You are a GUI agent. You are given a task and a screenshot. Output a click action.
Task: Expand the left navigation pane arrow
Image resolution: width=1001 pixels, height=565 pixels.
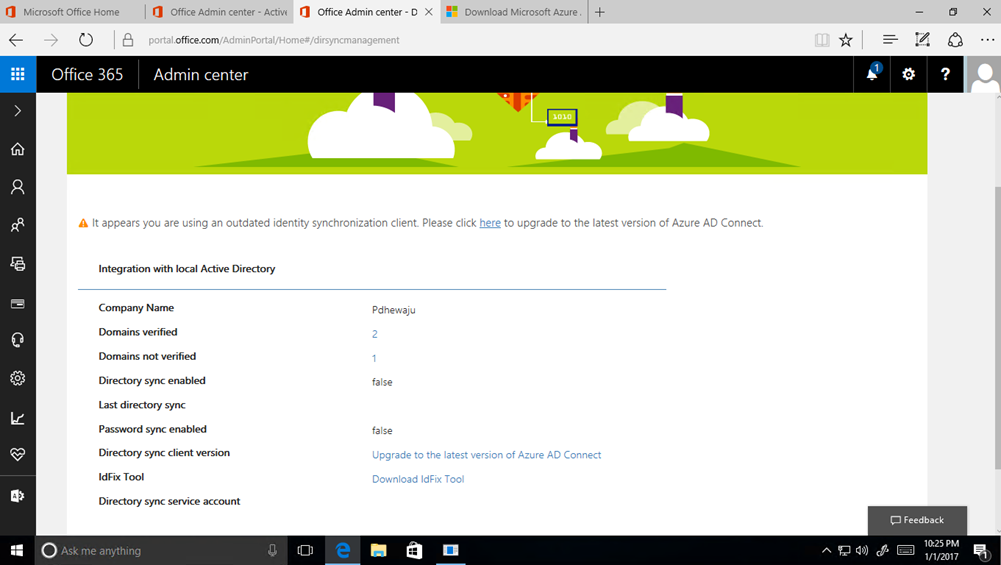pyautogui.click(x=18, y=111)
